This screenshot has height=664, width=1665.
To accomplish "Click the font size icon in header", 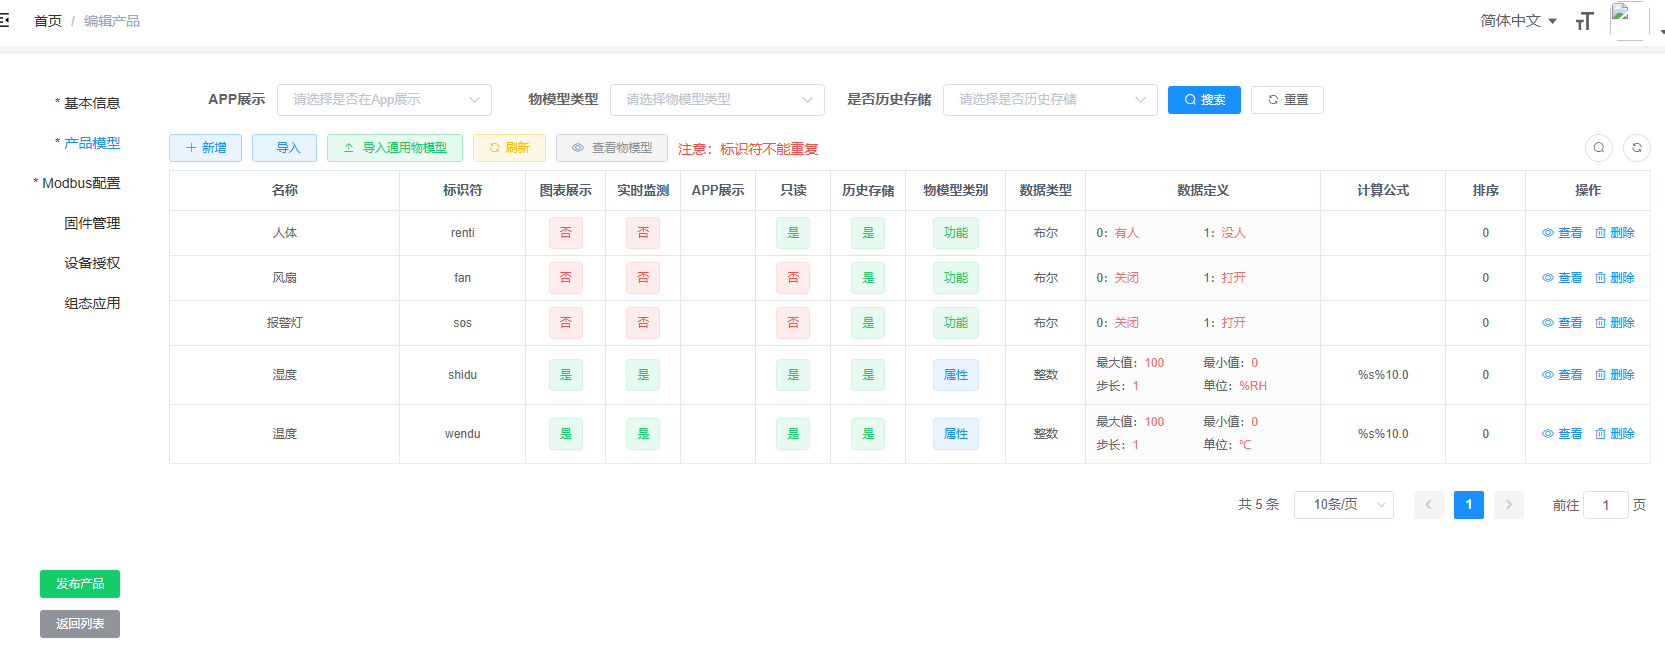I will [1584, 21].
